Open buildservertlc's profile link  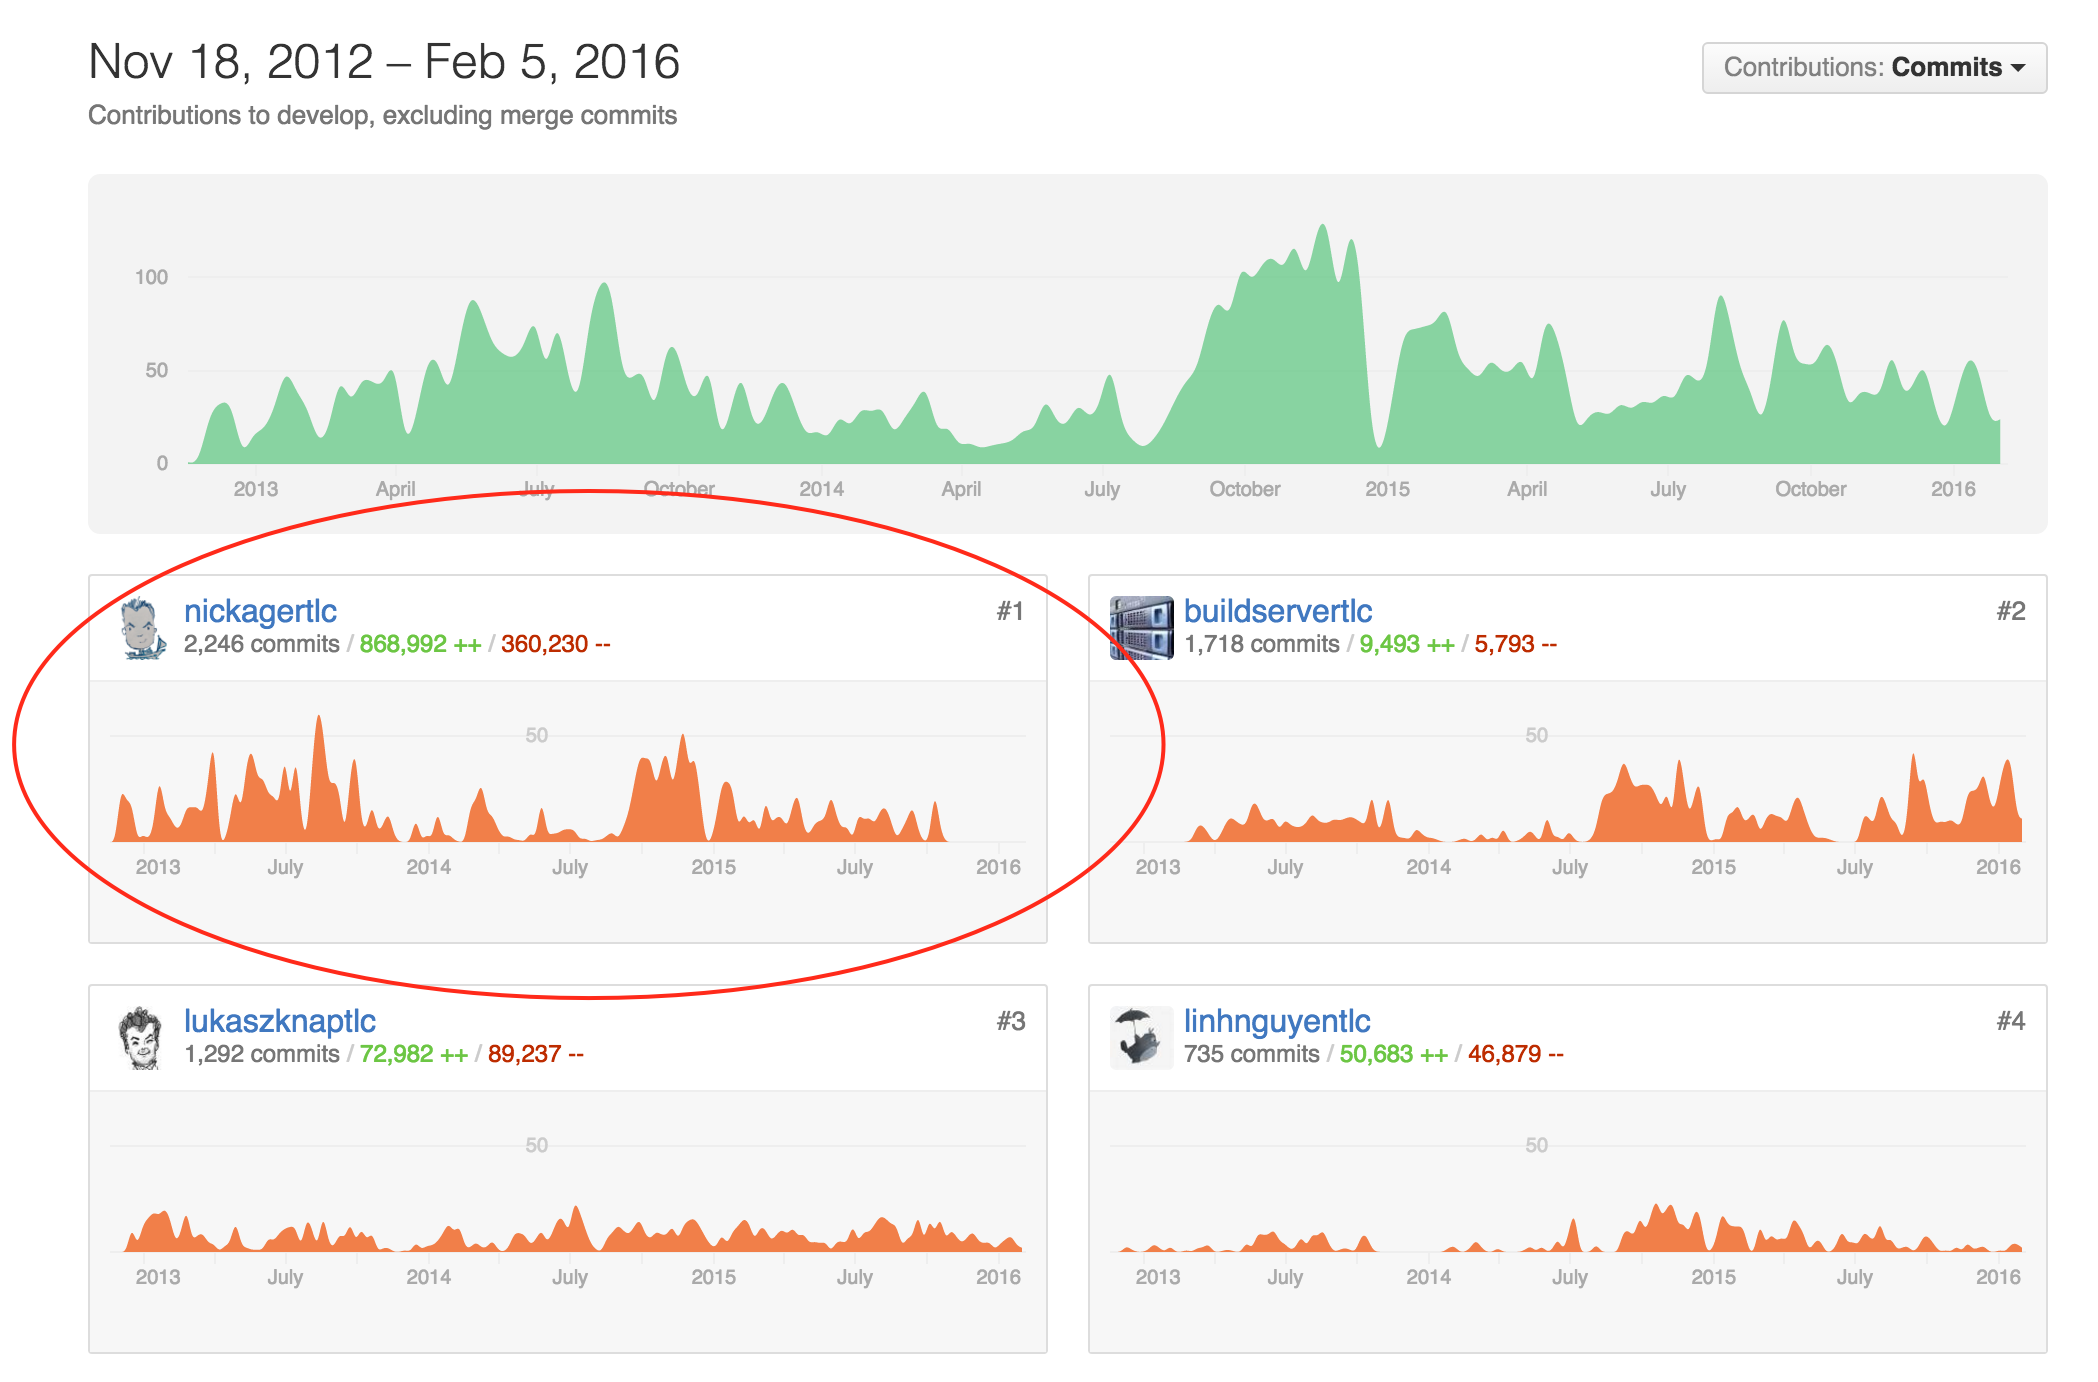[1277, 611]
